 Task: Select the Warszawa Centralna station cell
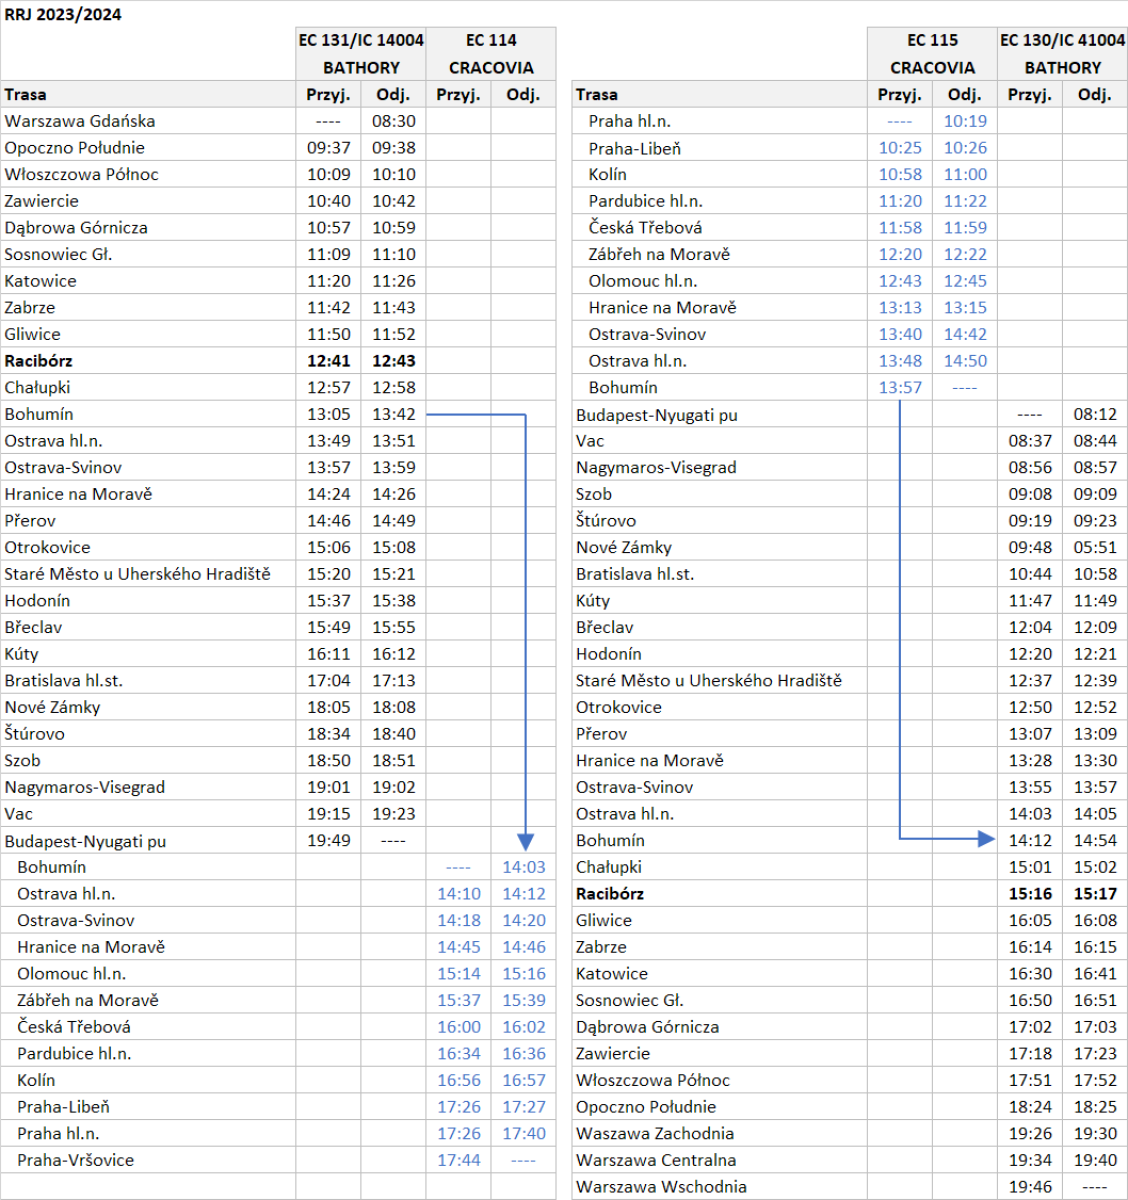click(x=656, y=1160)
